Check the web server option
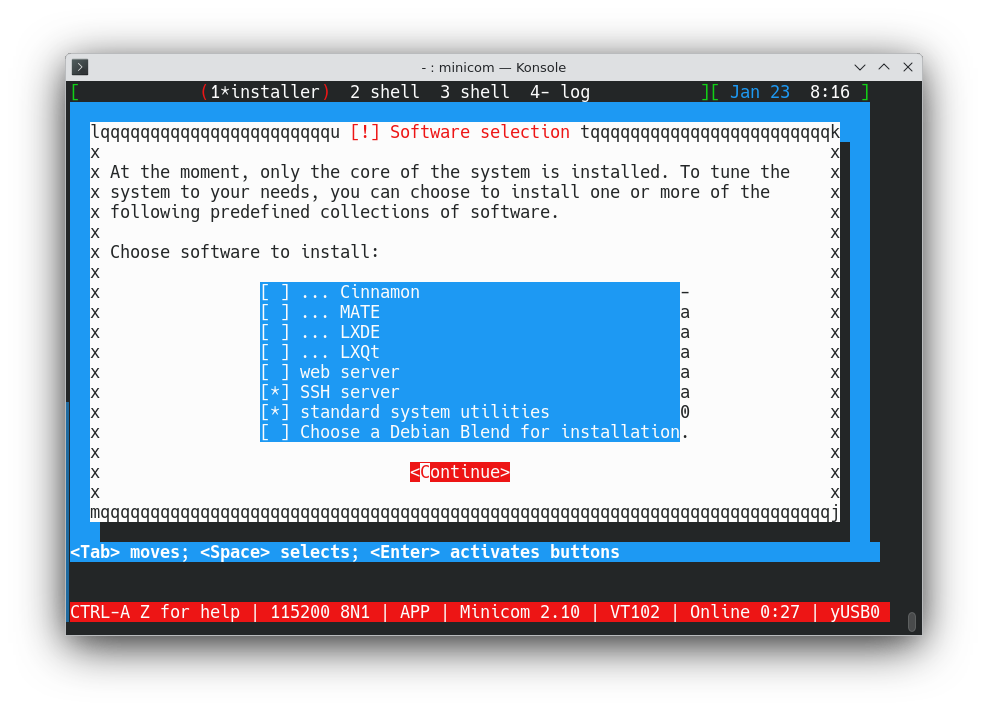 coord(275,372)
